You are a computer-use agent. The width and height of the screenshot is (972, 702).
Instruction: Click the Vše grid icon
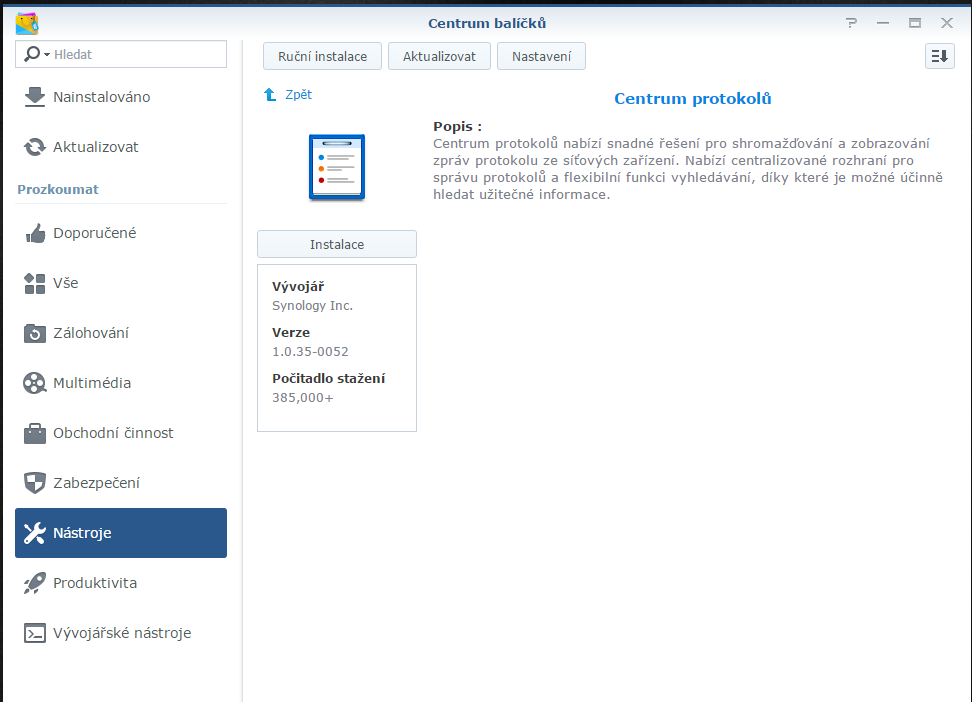[x=35, y=283]
